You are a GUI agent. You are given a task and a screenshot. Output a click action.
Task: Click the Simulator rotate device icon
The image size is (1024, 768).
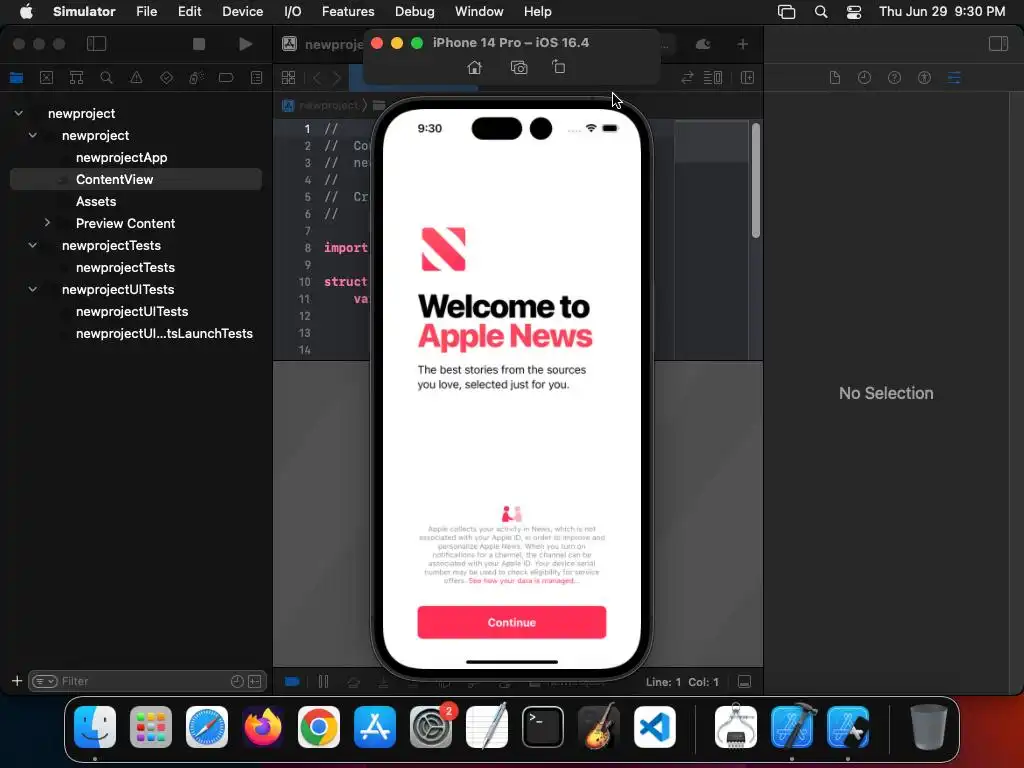click(558, 67)
